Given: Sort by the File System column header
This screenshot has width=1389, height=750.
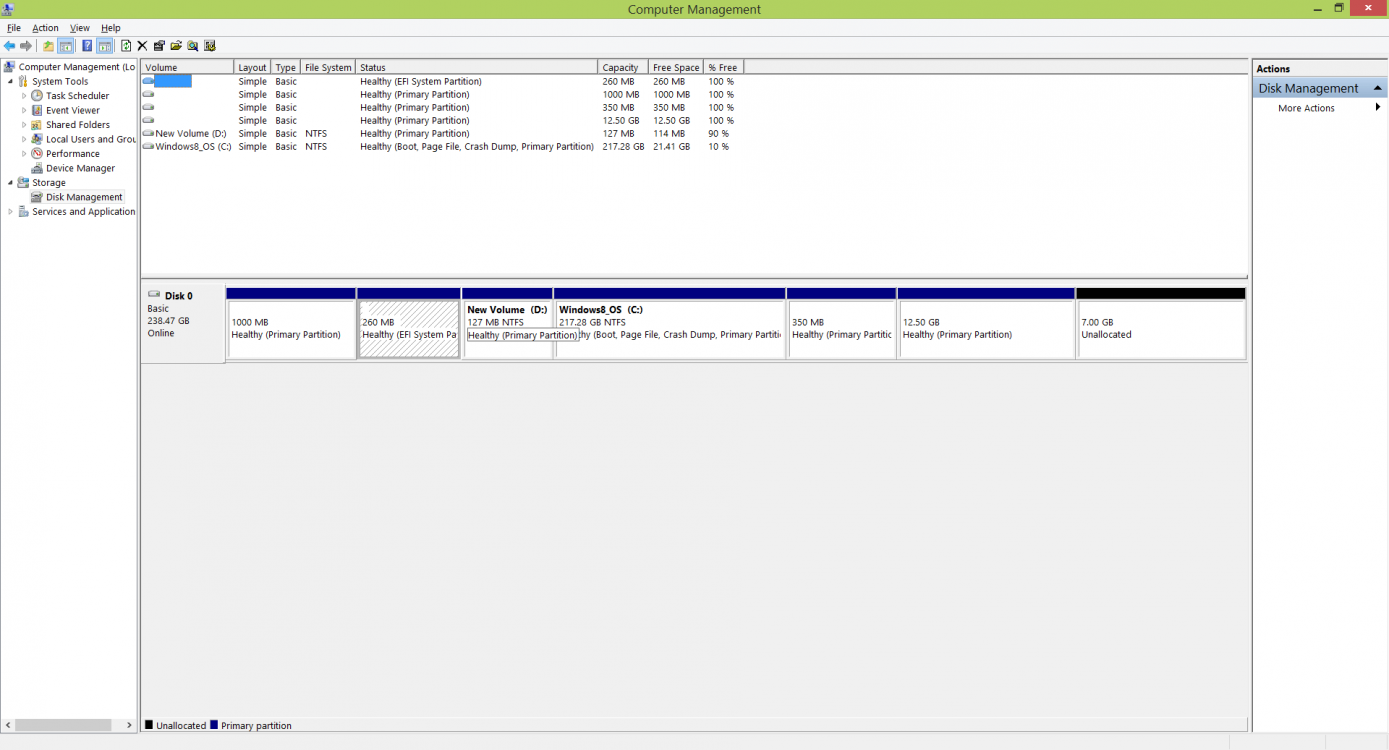Looking at the screenshot, I should (x=328, y=68).
